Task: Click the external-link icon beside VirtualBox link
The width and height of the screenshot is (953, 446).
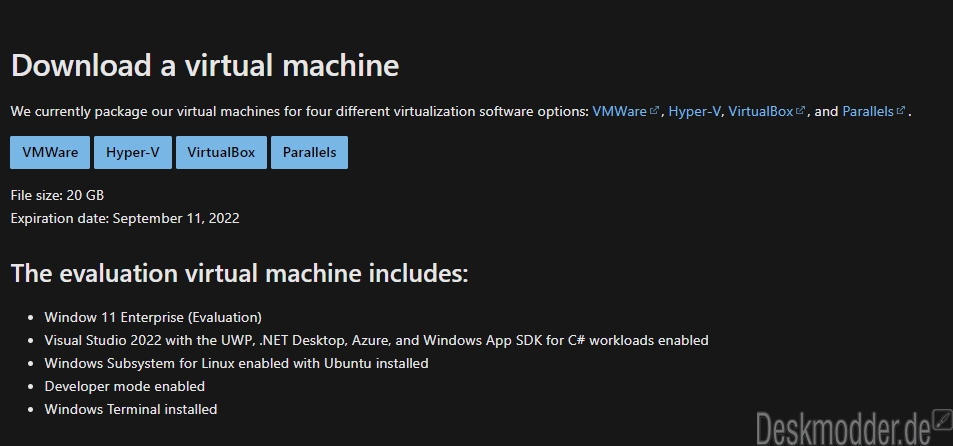Action: click(800, 111)
